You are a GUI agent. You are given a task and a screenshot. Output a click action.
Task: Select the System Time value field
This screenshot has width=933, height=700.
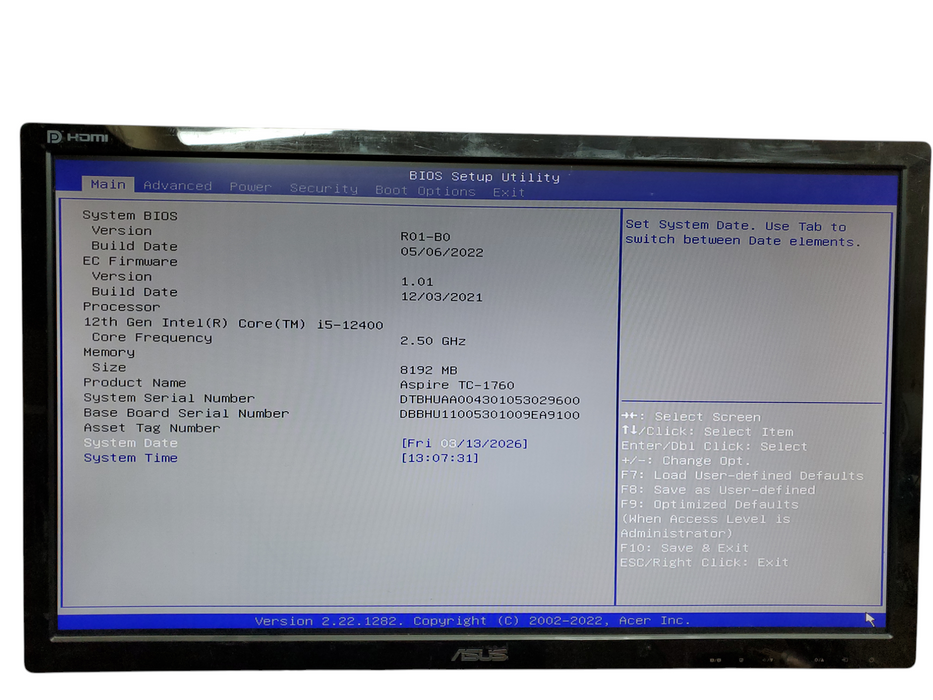440,458
